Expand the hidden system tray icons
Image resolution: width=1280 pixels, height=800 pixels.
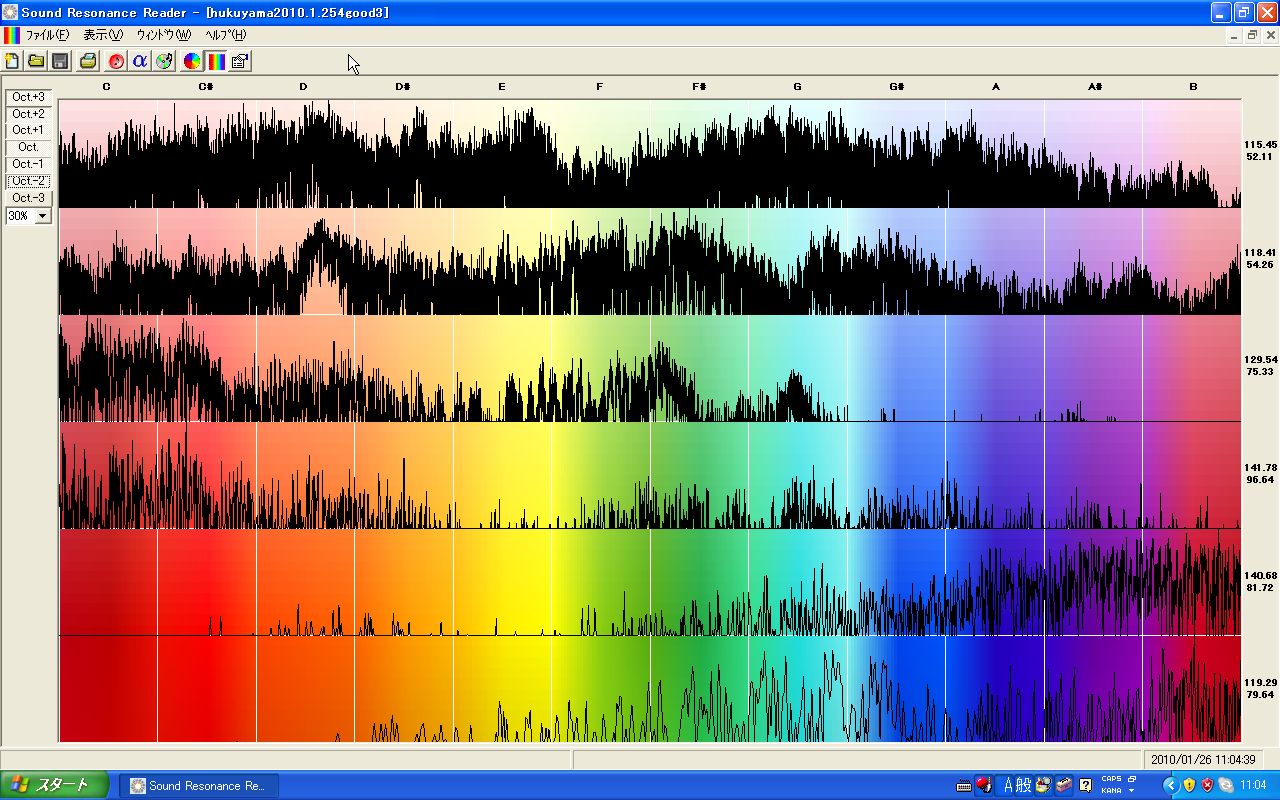click(x=1169, y=785)
